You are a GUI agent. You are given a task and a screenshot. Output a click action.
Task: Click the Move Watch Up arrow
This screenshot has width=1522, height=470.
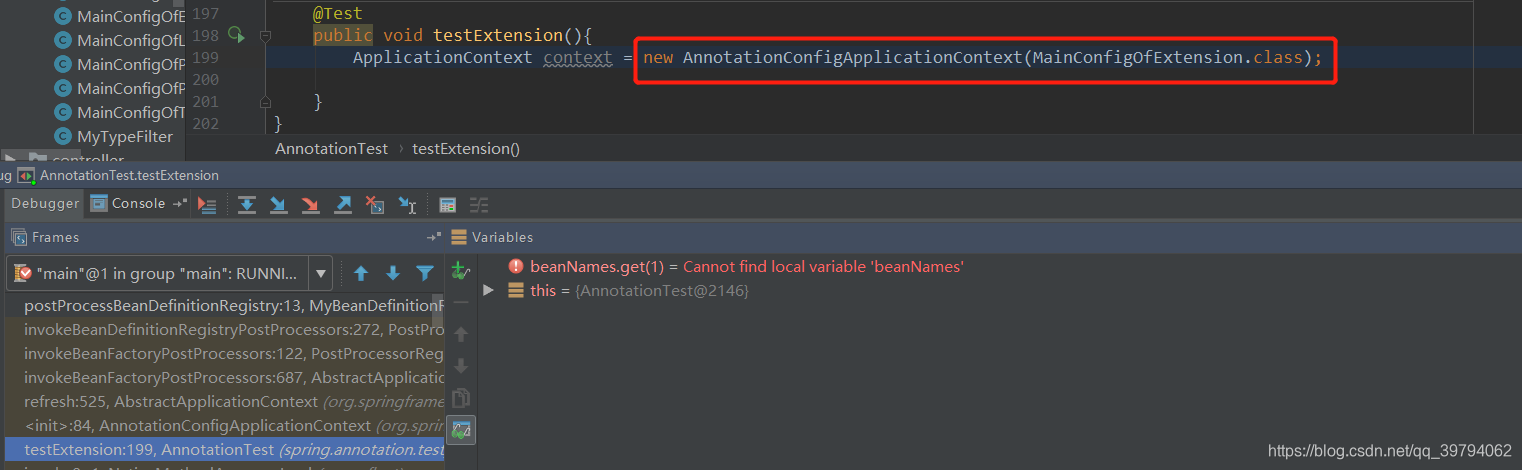[461, 333]
